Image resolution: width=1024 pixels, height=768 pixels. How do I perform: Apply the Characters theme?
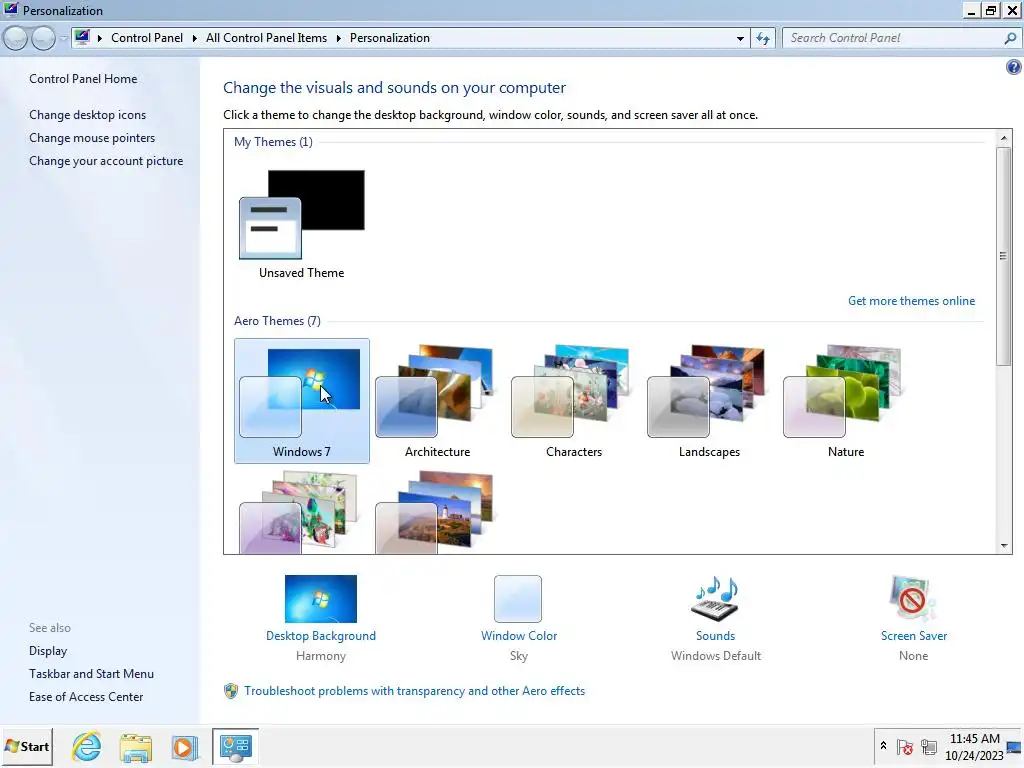tap(573, 401)
